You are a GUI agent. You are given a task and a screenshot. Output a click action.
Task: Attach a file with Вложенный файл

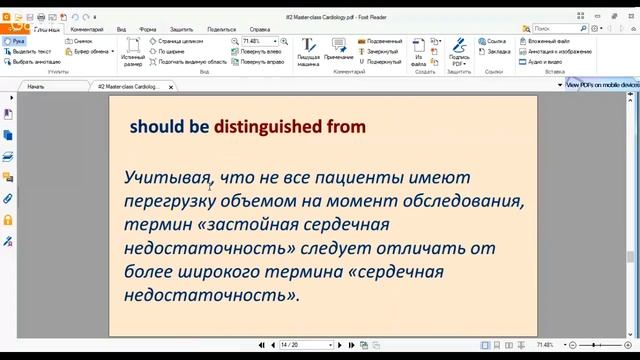coord(544,41)
